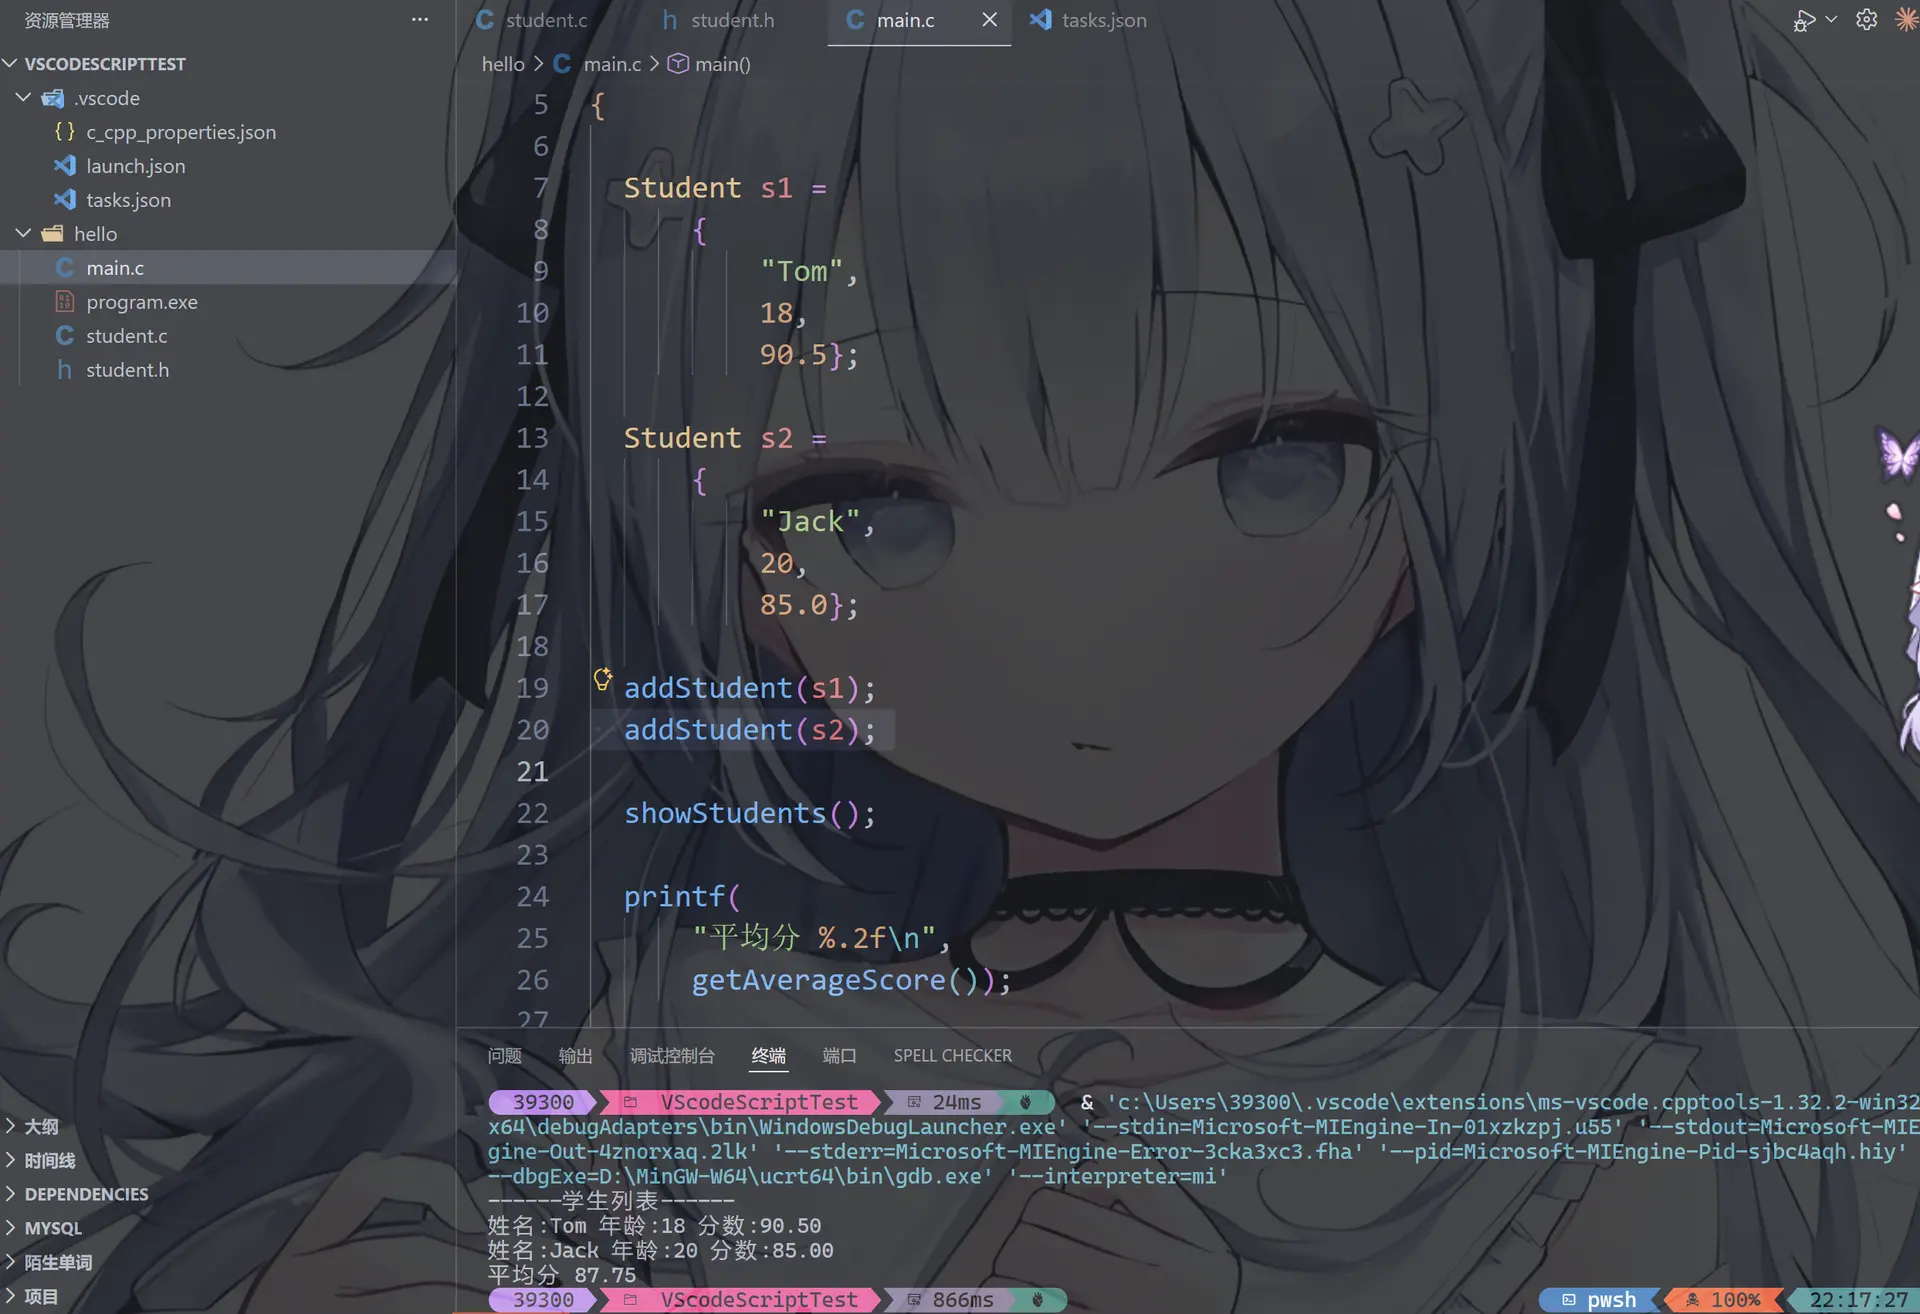Click the 866ms duration segment in prompt
Image resolution: width=1920 pixels, height=1314 pixels.
(x=952, y=1299)
